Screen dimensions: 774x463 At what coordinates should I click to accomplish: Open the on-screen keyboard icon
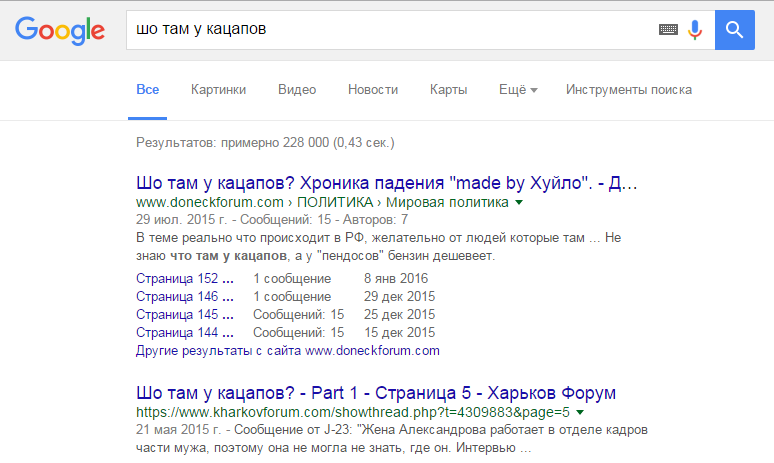pyautogui.click(x=668, y=30)
